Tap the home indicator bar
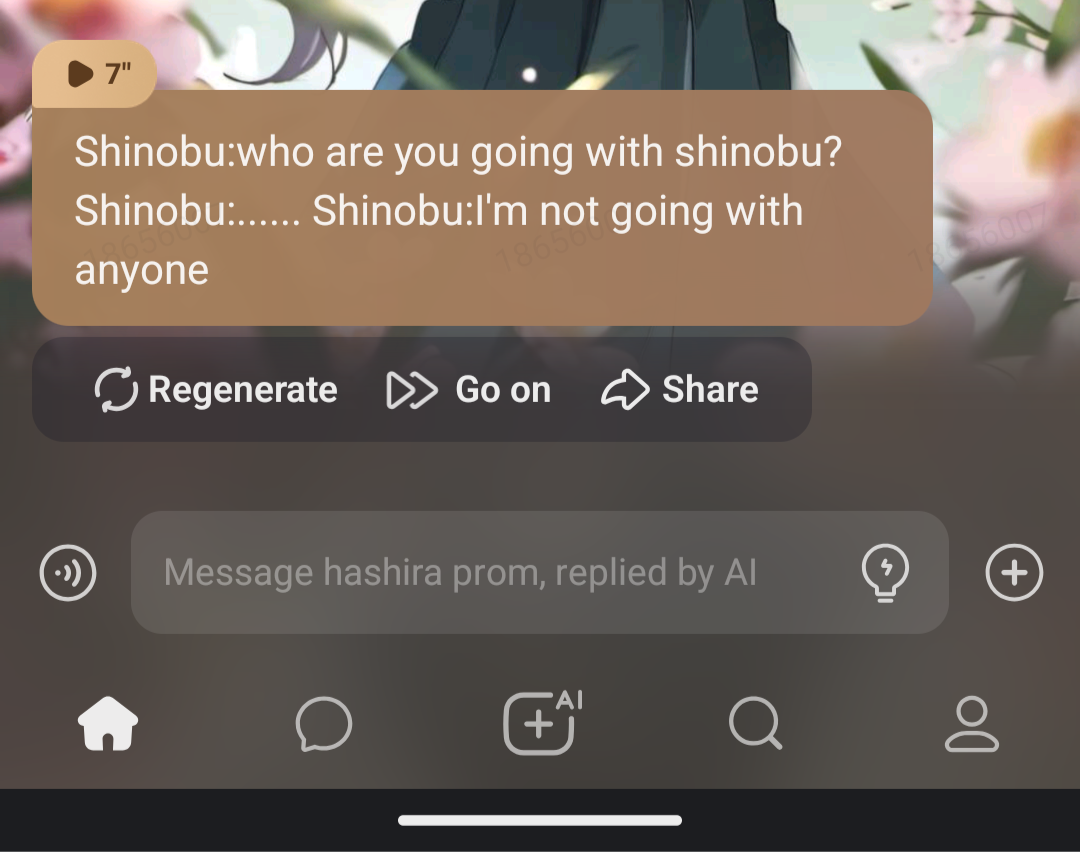Screen dimensions: 1080x852 [540, 820]
